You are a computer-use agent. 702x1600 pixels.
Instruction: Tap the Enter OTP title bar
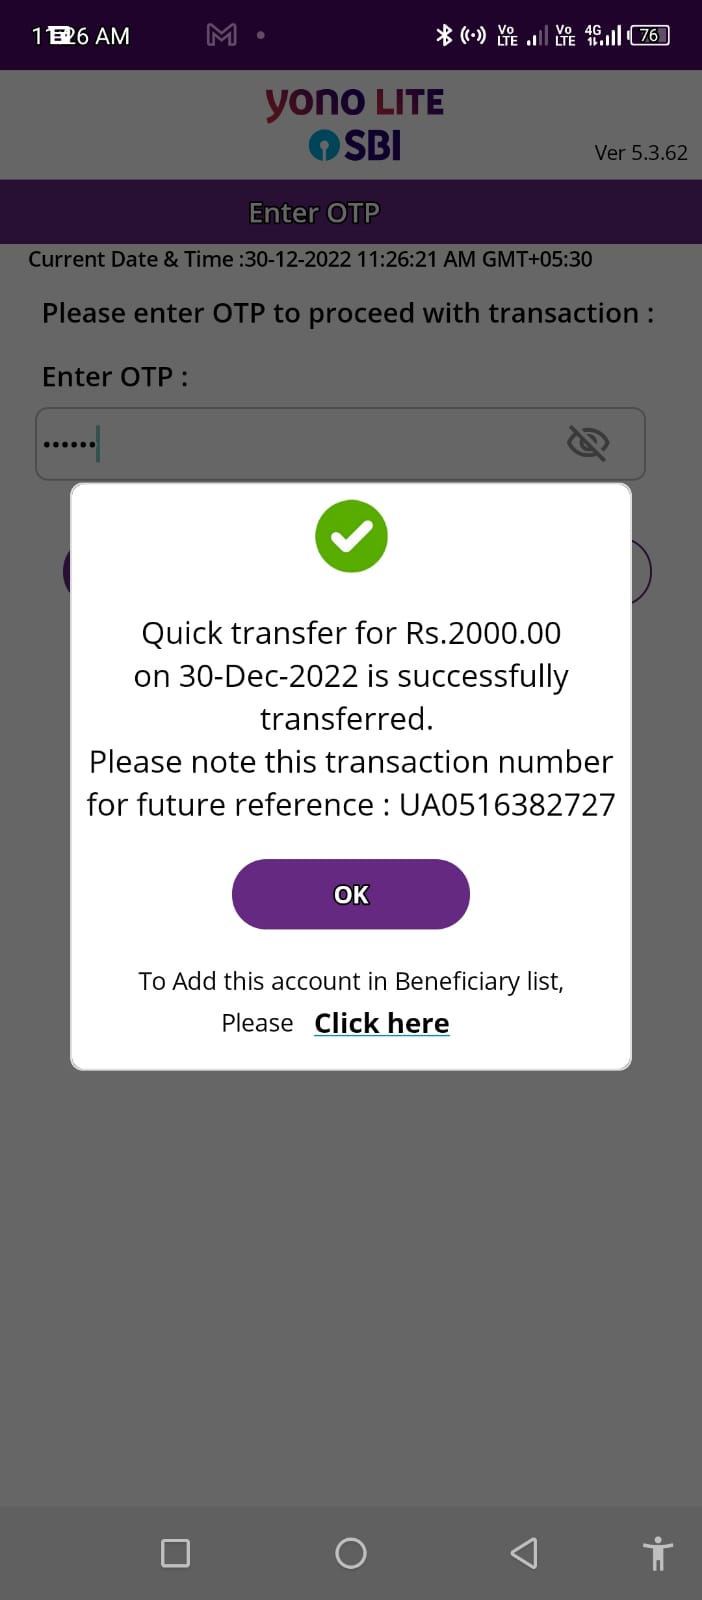(x=314, y=212)
